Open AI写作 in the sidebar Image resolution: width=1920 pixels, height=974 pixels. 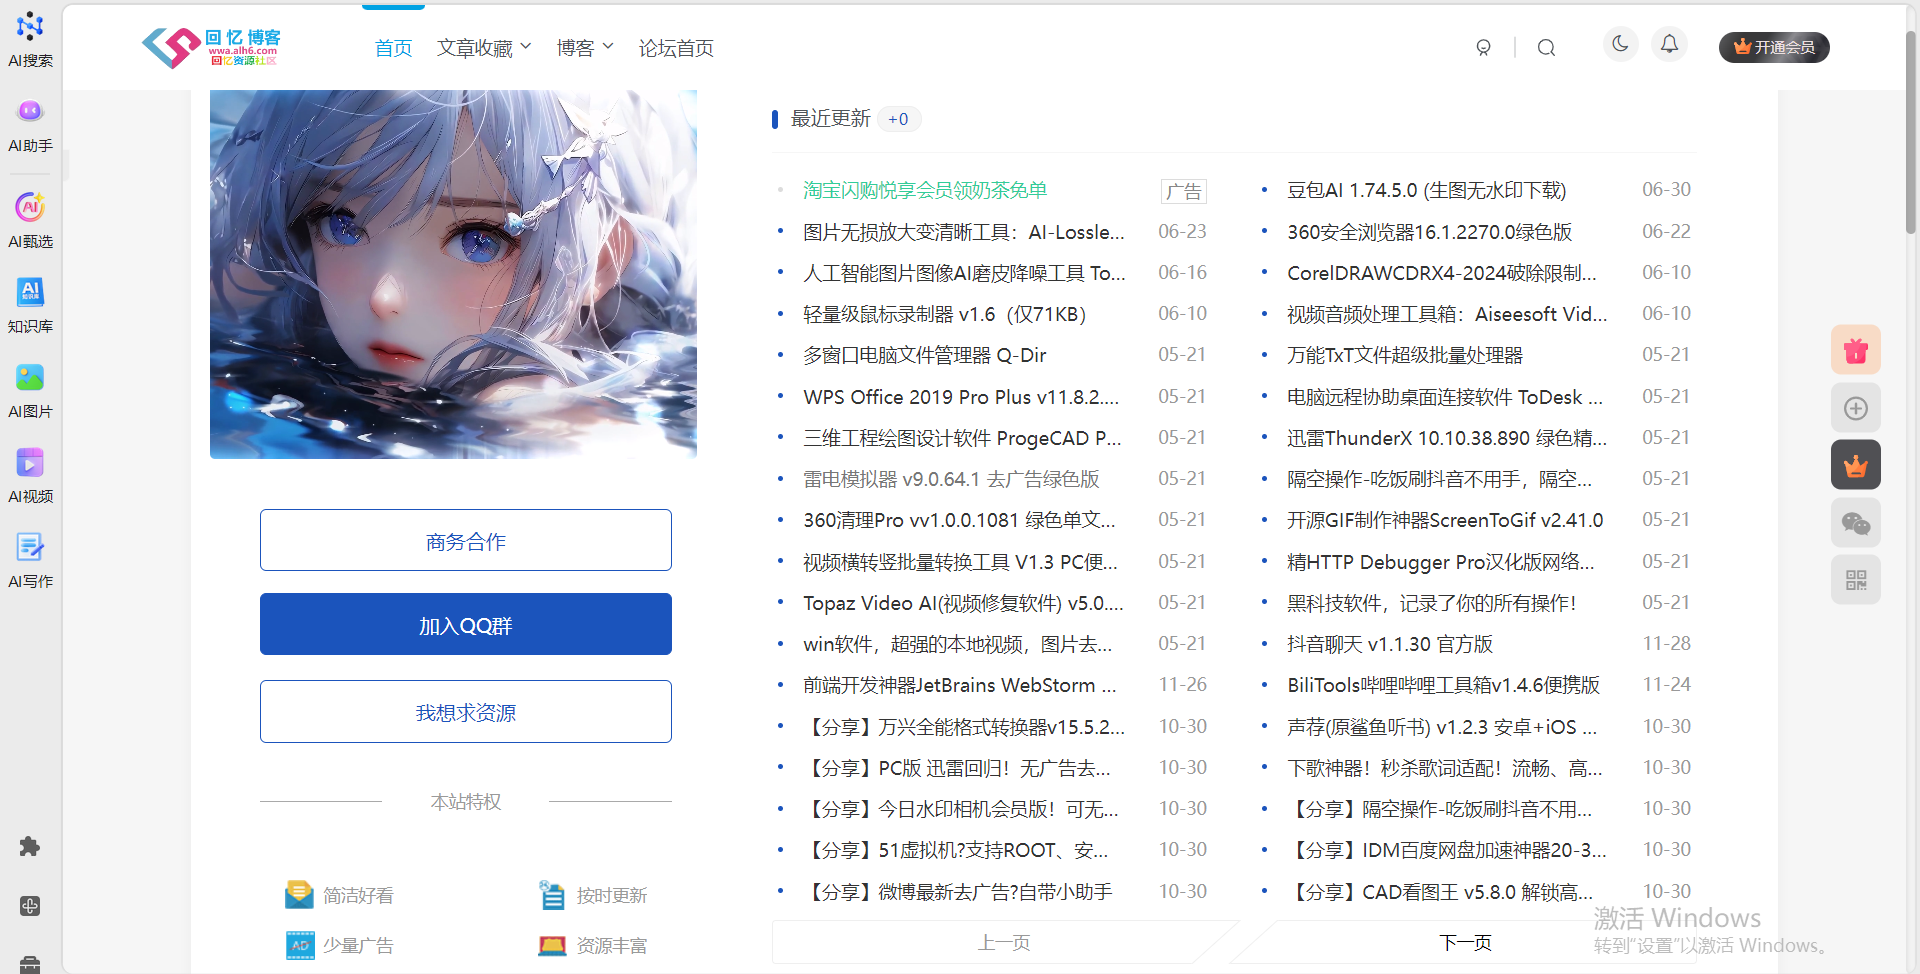pos(30,560)
